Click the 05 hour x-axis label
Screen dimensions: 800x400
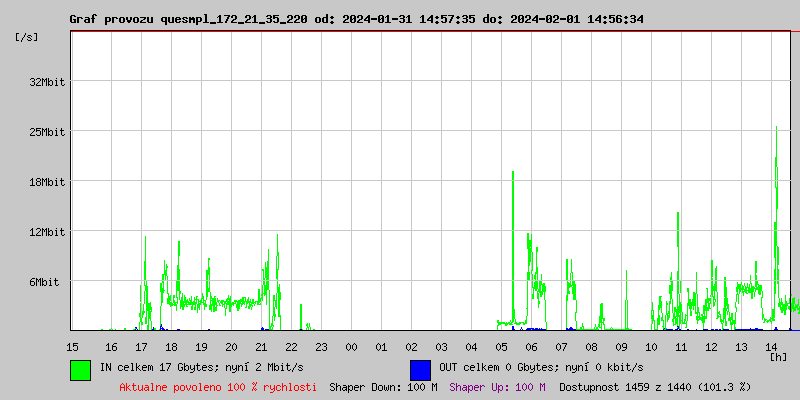pyautogui.click(x=501, y=347)
